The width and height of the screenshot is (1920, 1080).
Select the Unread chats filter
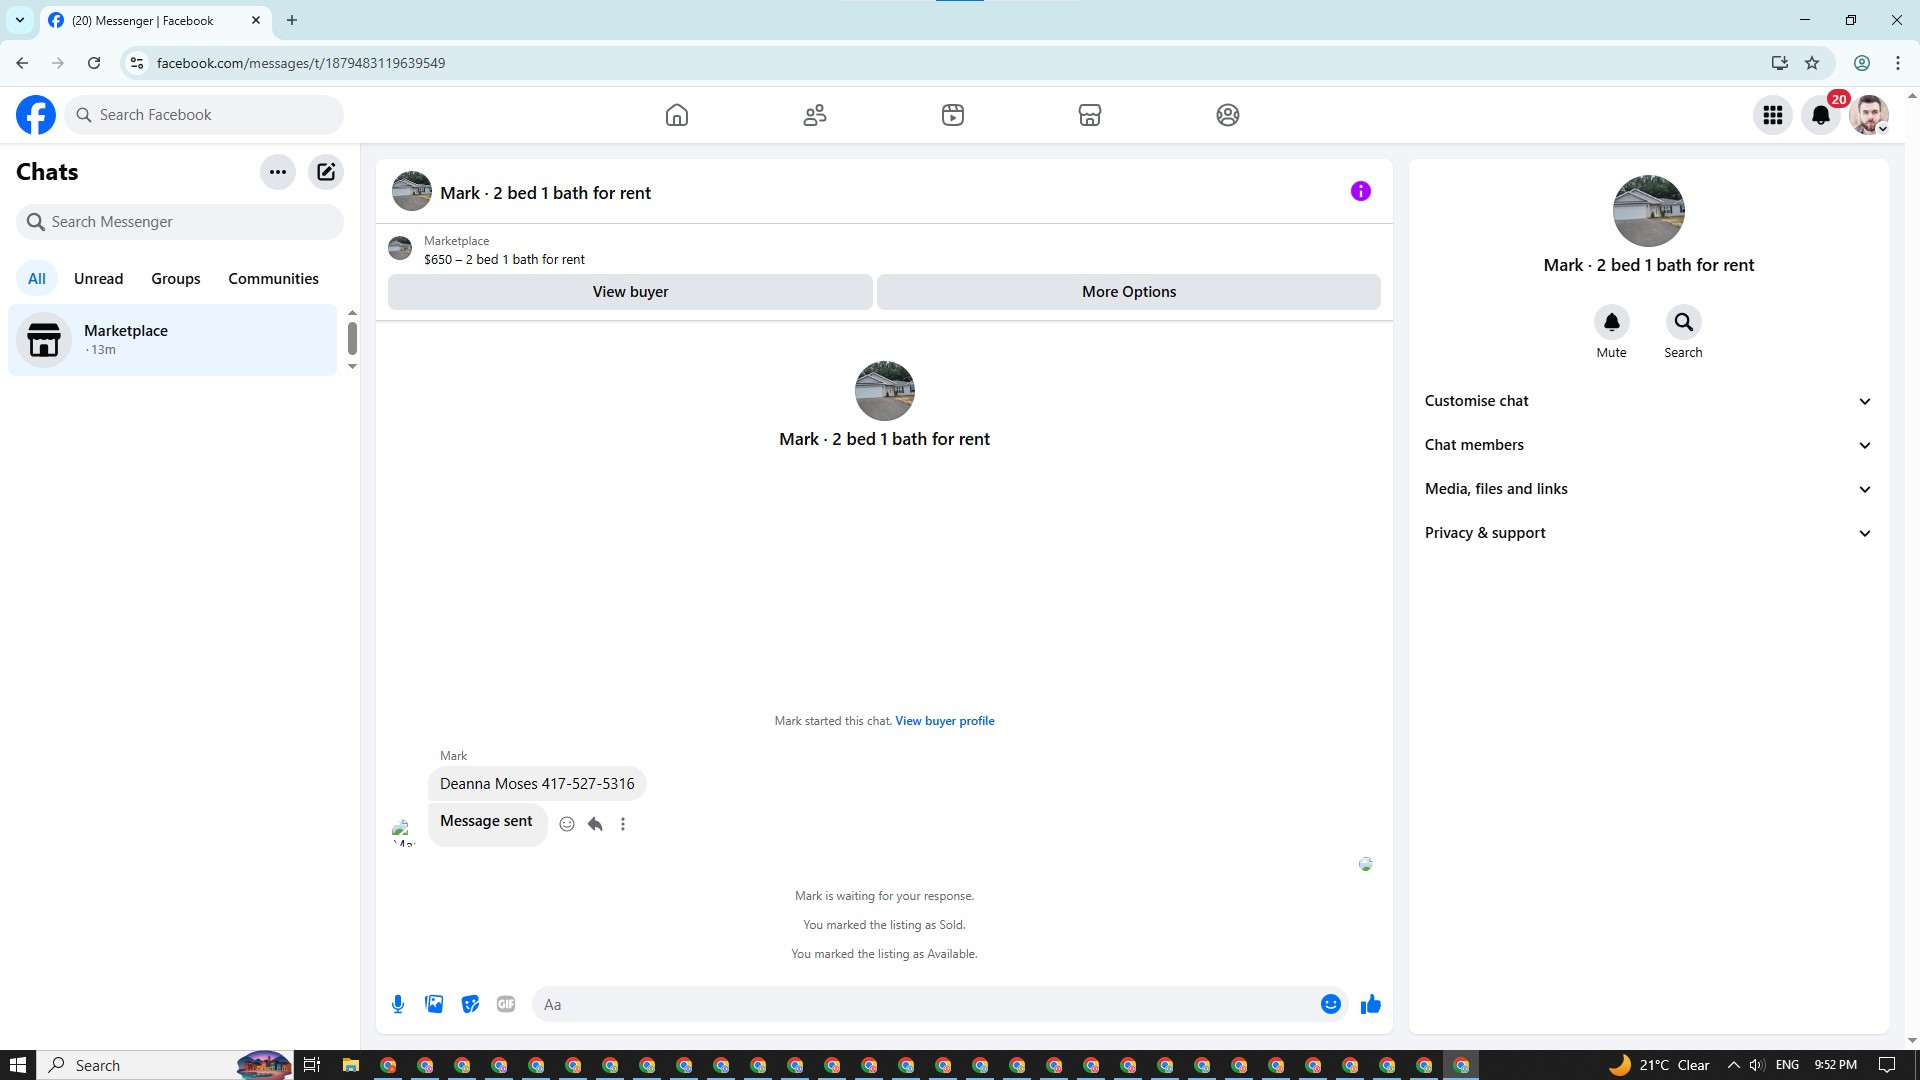(98, 279)
